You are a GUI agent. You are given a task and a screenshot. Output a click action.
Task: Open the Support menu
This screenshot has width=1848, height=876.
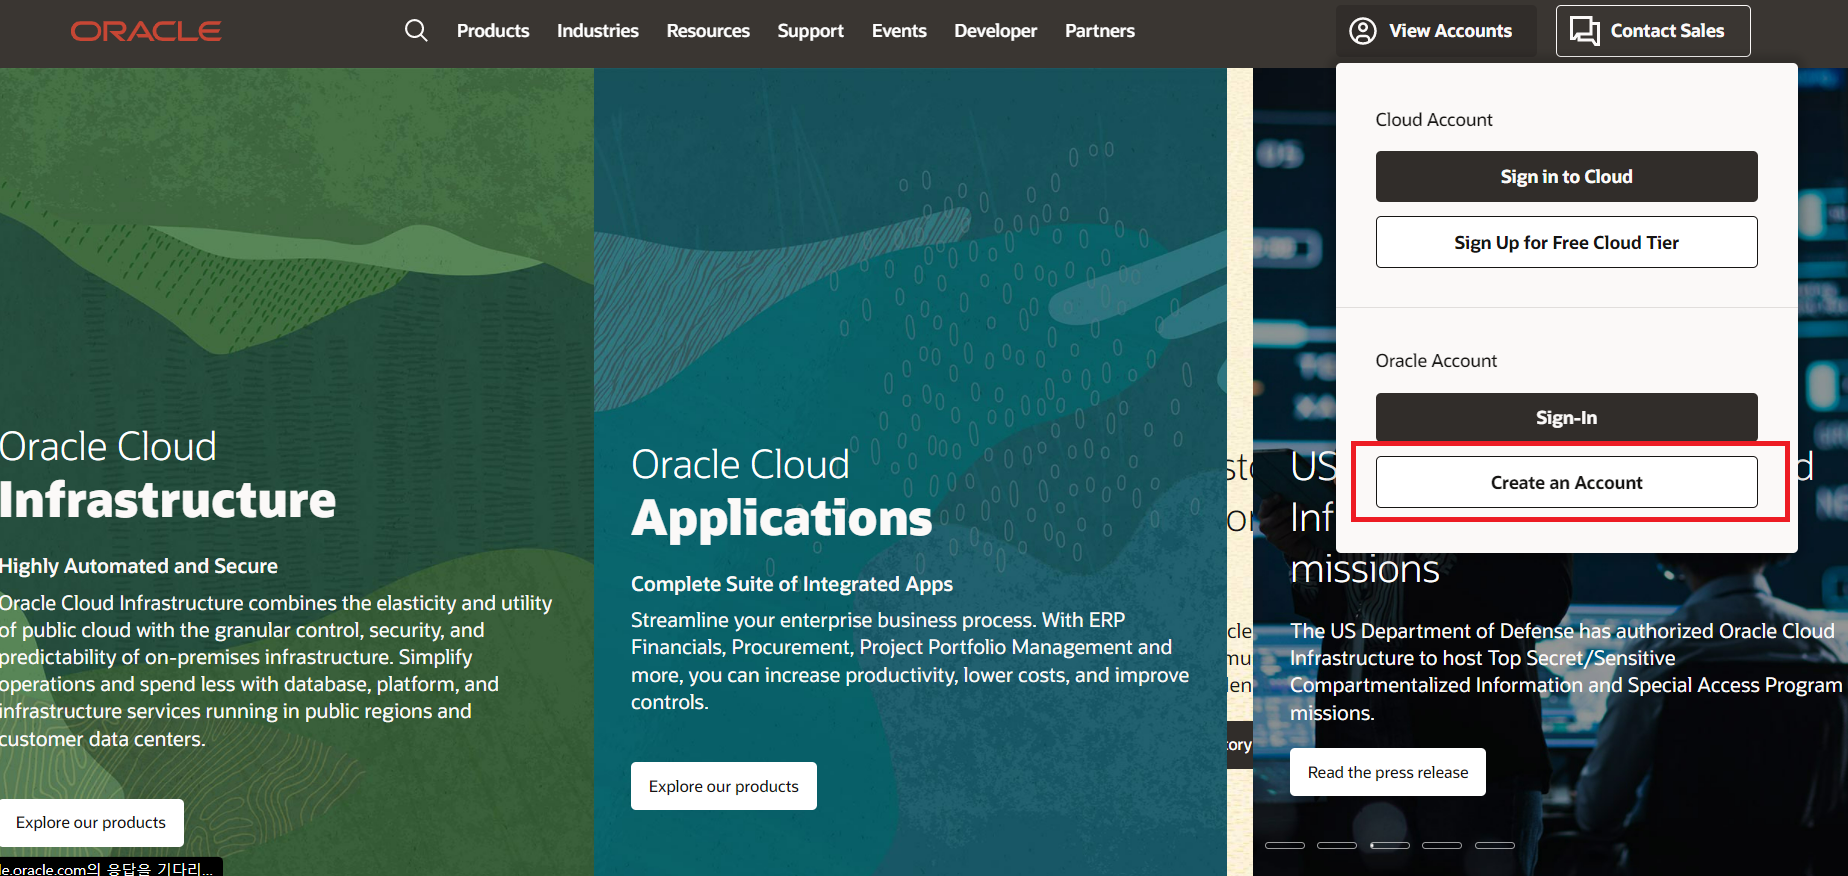tap(810, 31)
